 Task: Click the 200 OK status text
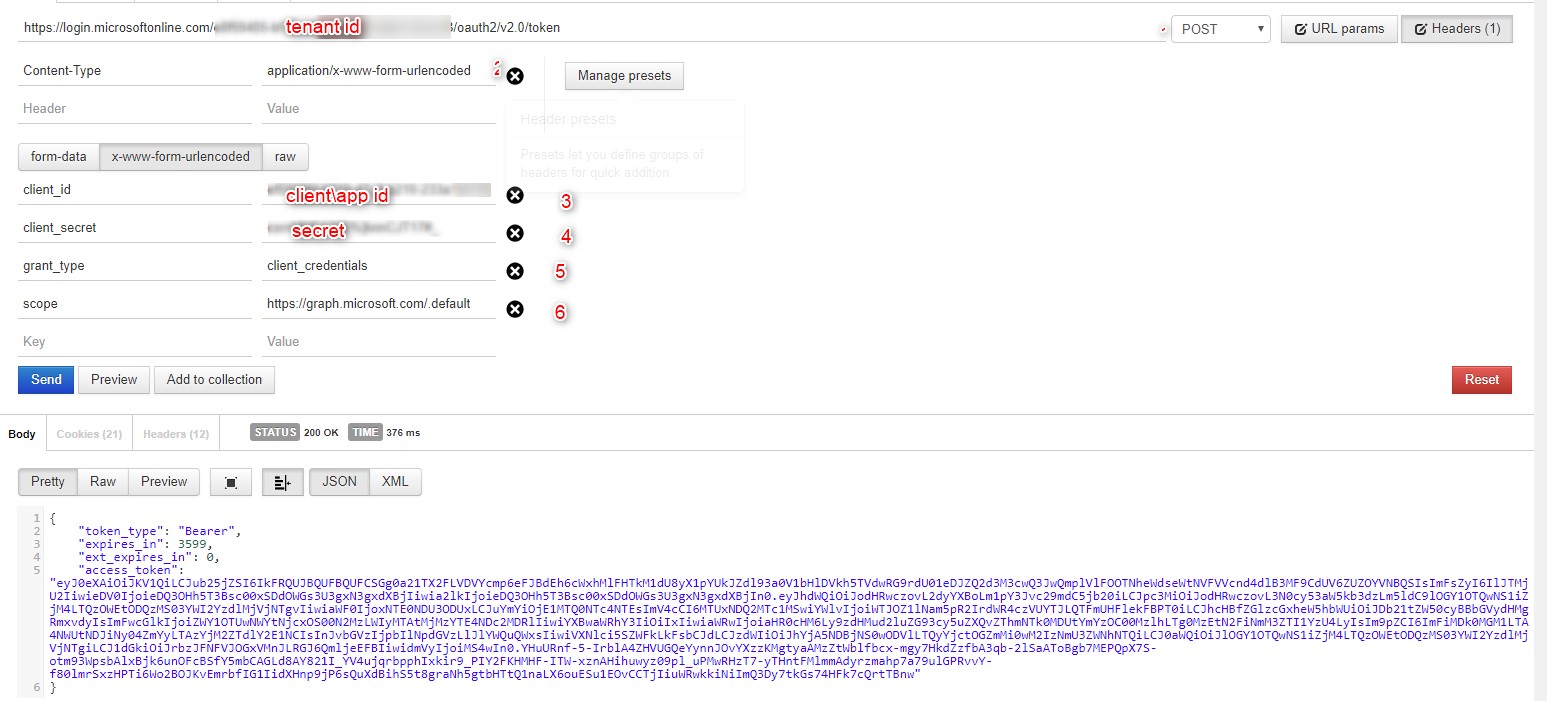click(321, 433)
